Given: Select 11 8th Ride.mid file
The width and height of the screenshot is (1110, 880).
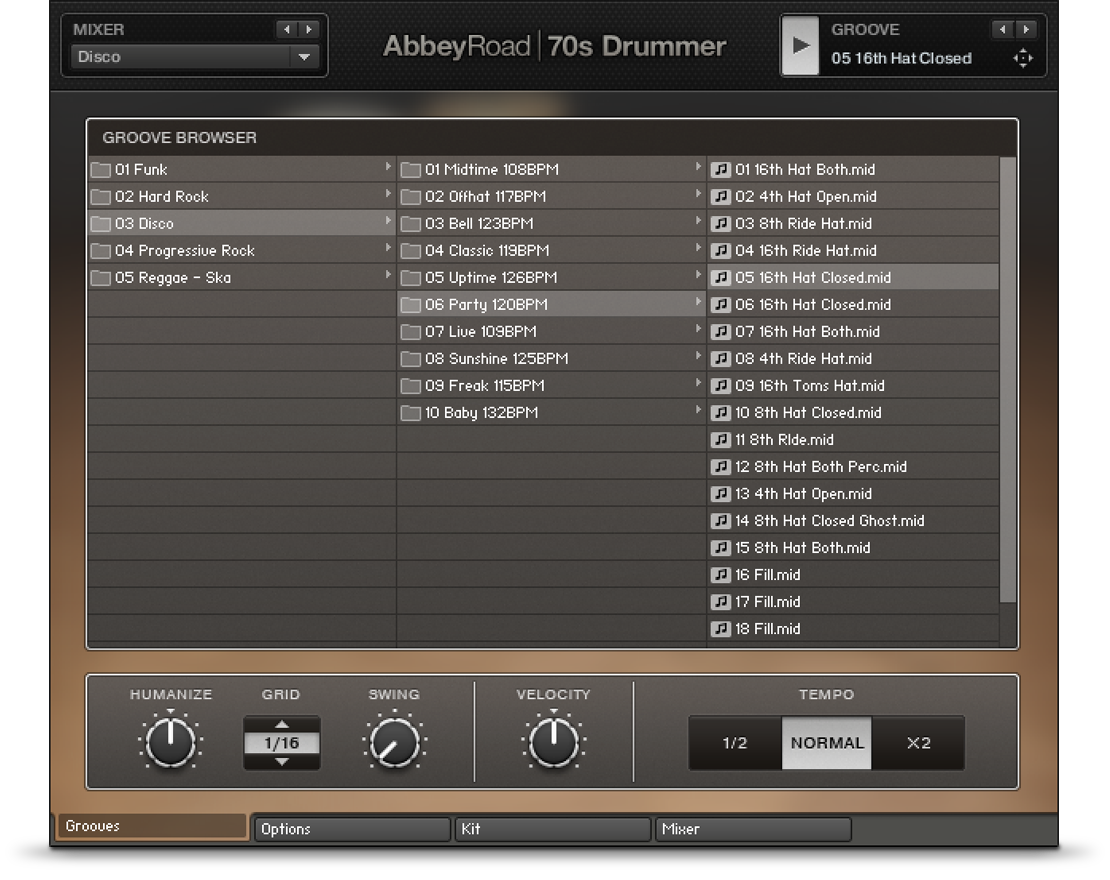Looking at the screenshot, I should (x=853, y=439).
